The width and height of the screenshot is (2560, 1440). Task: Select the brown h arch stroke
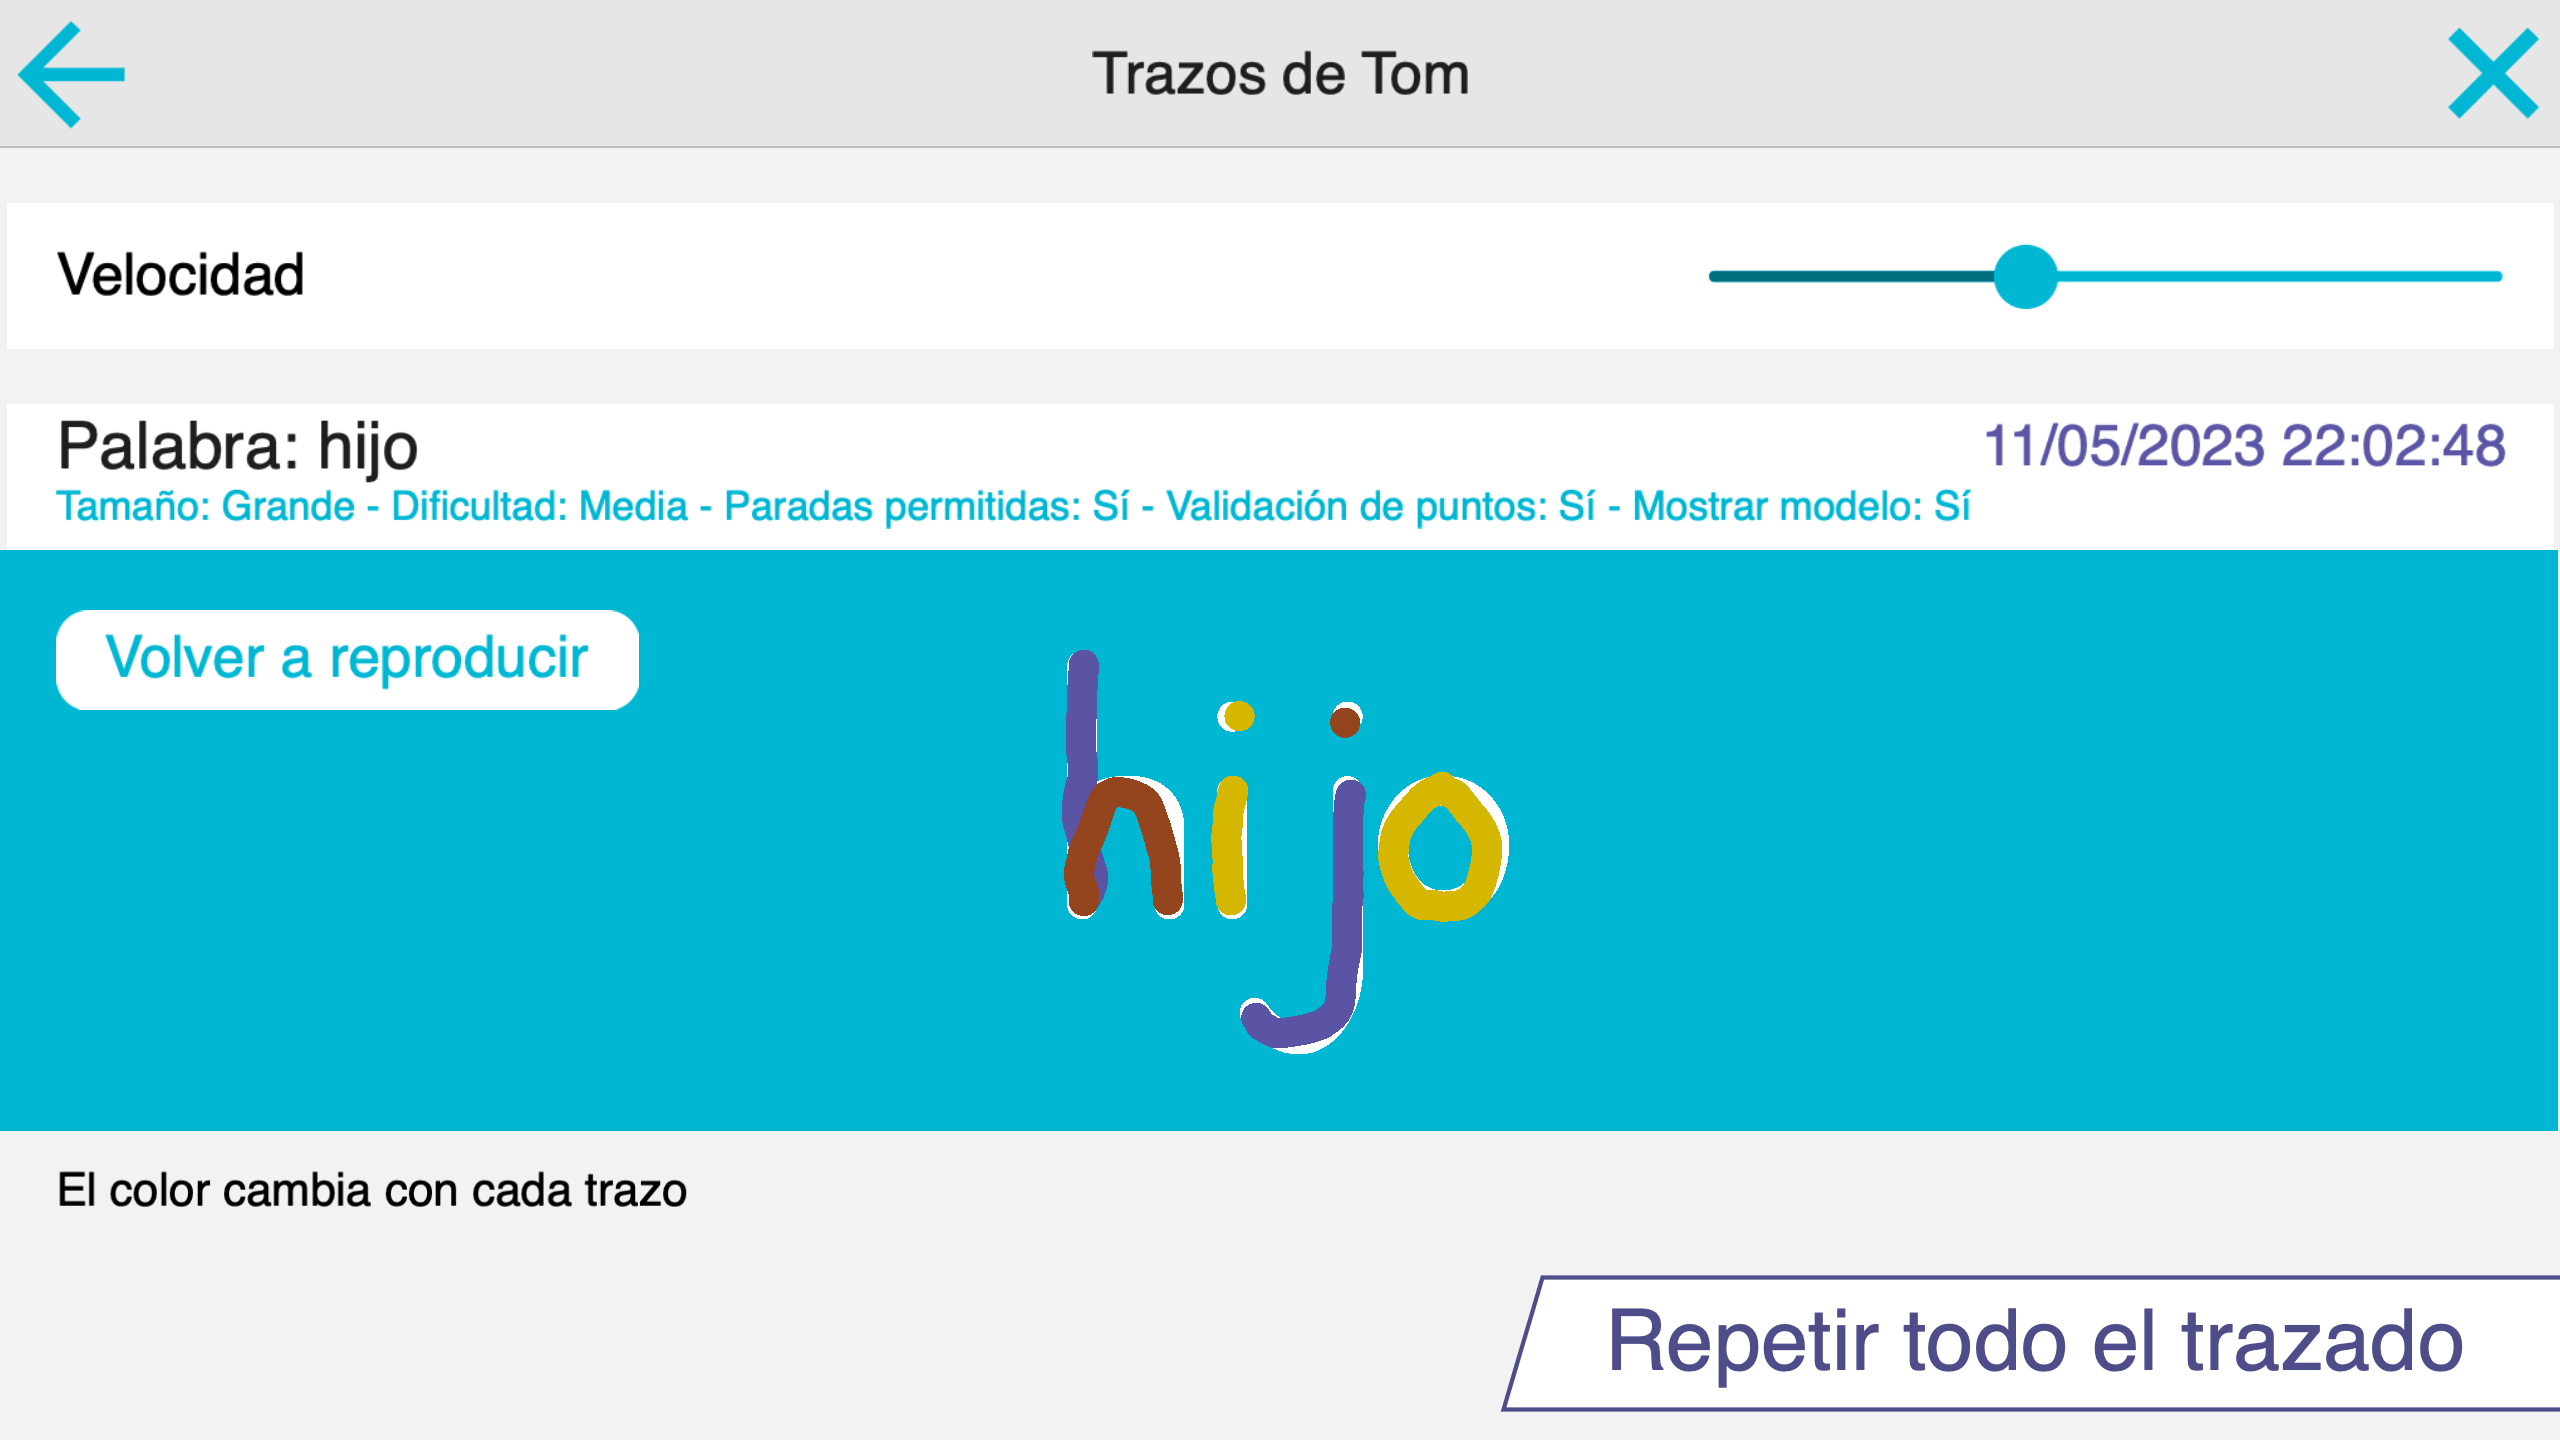(1125, 846)
